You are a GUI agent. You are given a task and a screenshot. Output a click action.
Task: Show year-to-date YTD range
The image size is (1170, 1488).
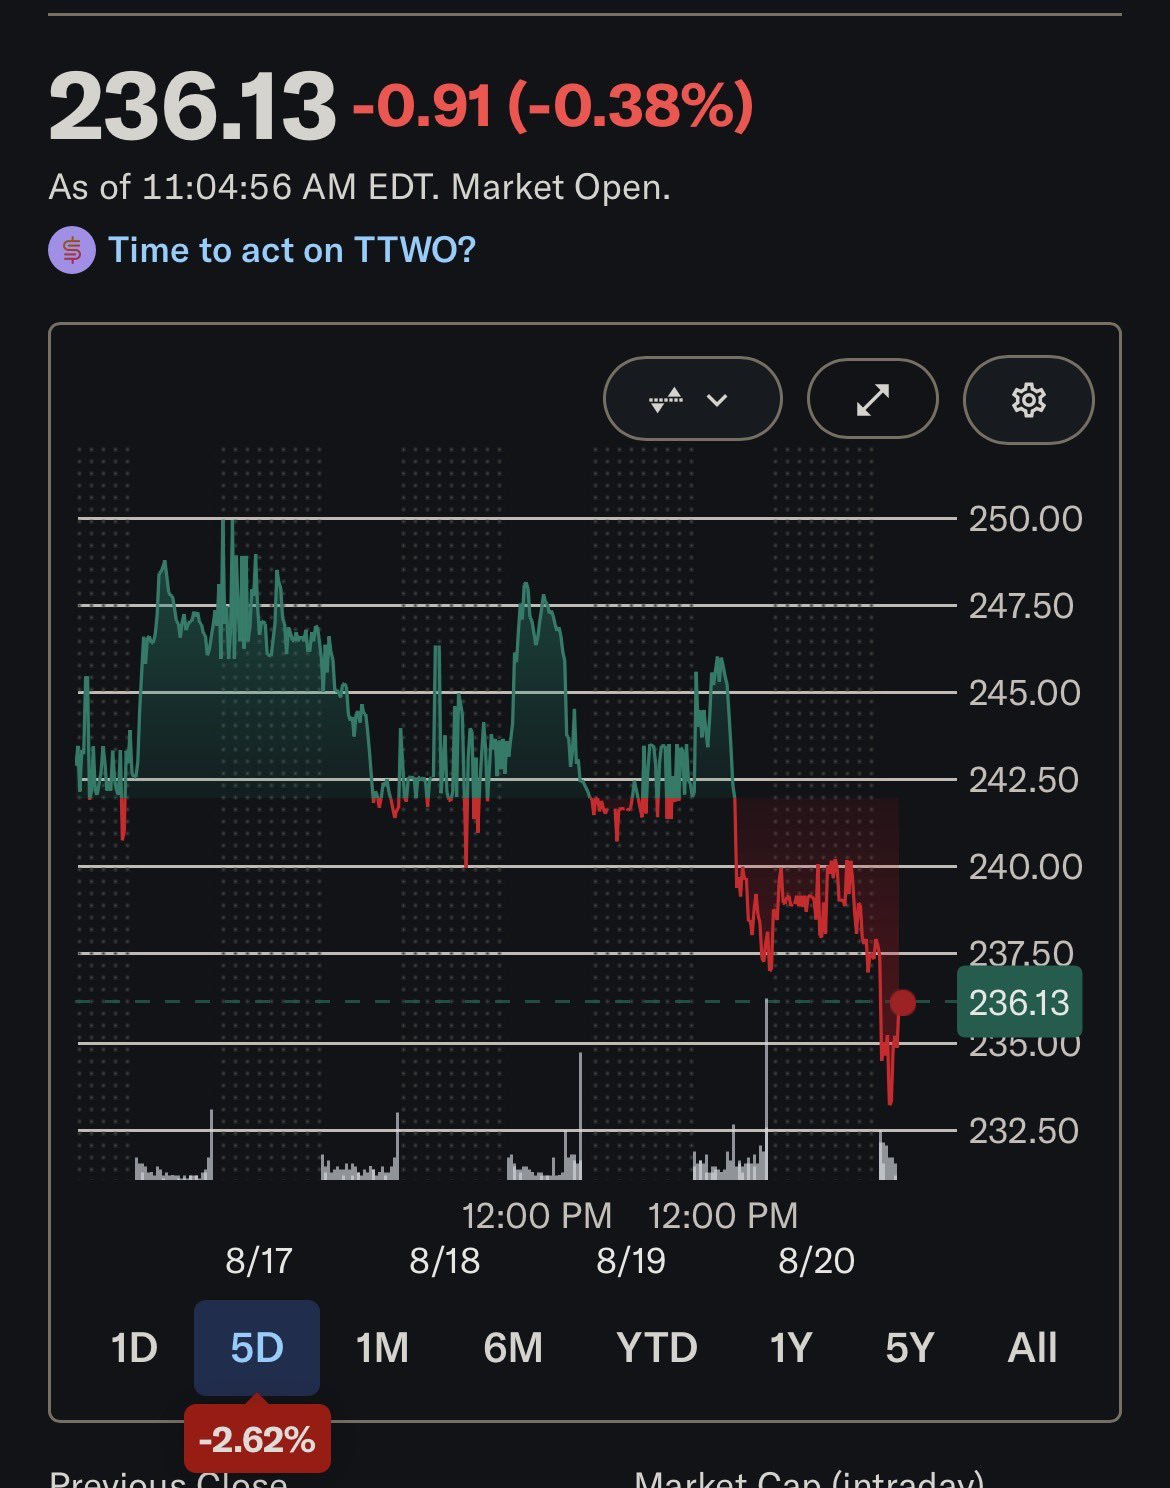[x=657, y=1348]
